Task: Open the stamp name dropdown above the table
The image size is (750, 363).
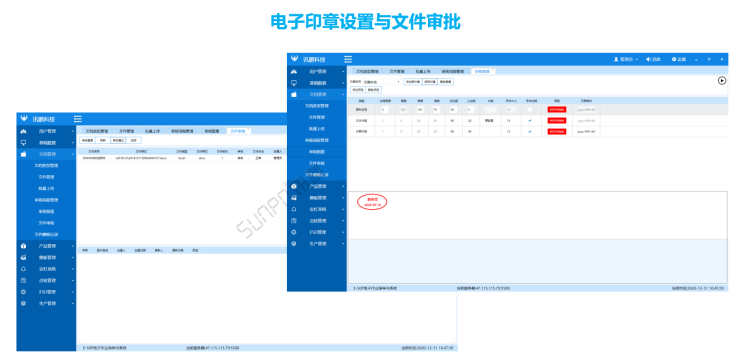Action: (x=381, y=82)
